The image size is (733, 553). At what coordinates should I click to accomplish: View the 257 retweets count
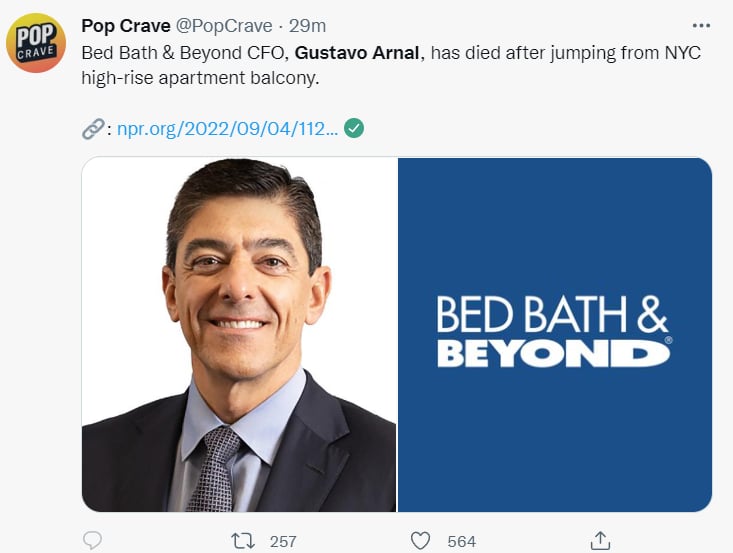tap(283, 541)
